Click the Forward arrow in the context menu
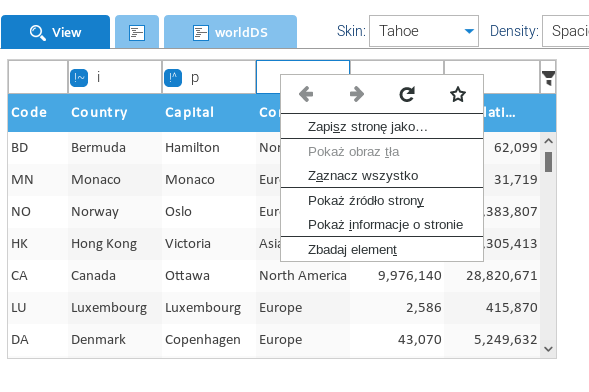Image resolution: width=589 pixels, height=392 pixels. pyautogui.click(x=357, y=94)
